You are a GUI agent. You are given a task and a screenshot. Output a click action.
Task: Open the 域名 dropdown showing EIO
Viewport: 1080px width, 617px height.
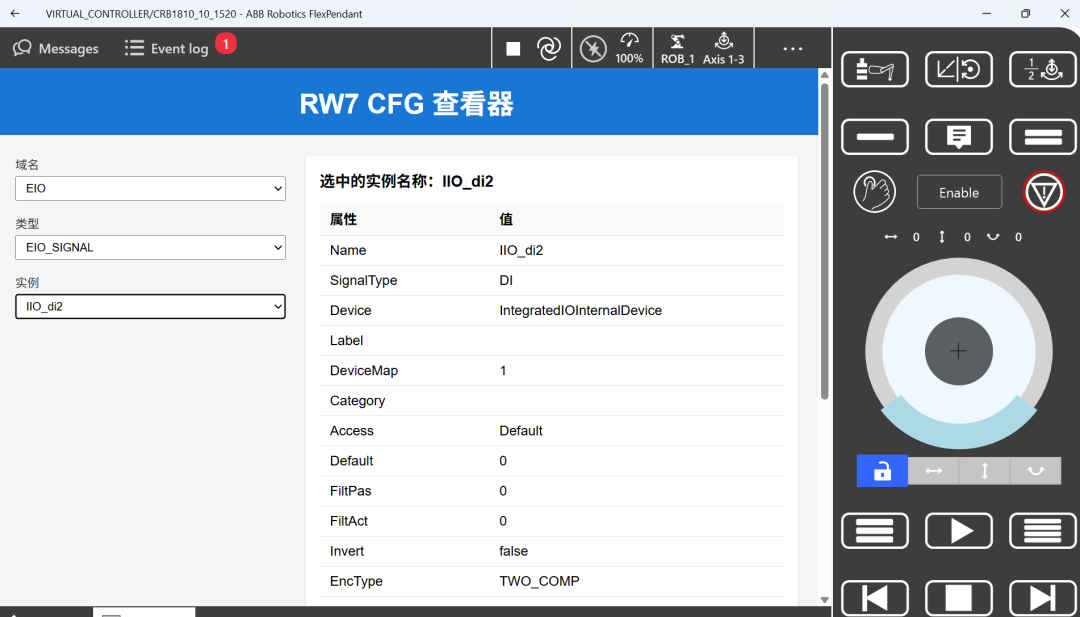point(150,188)
